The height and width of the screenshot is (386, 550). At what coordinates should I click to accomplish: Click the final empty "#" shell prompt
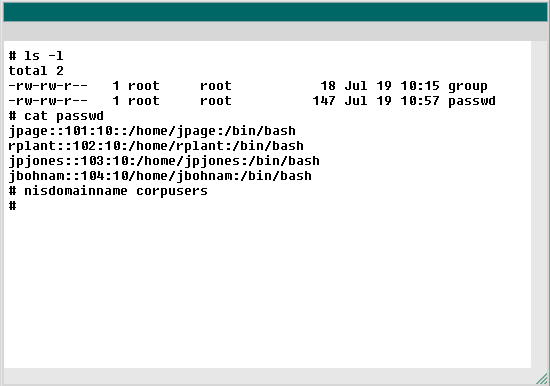13,206
